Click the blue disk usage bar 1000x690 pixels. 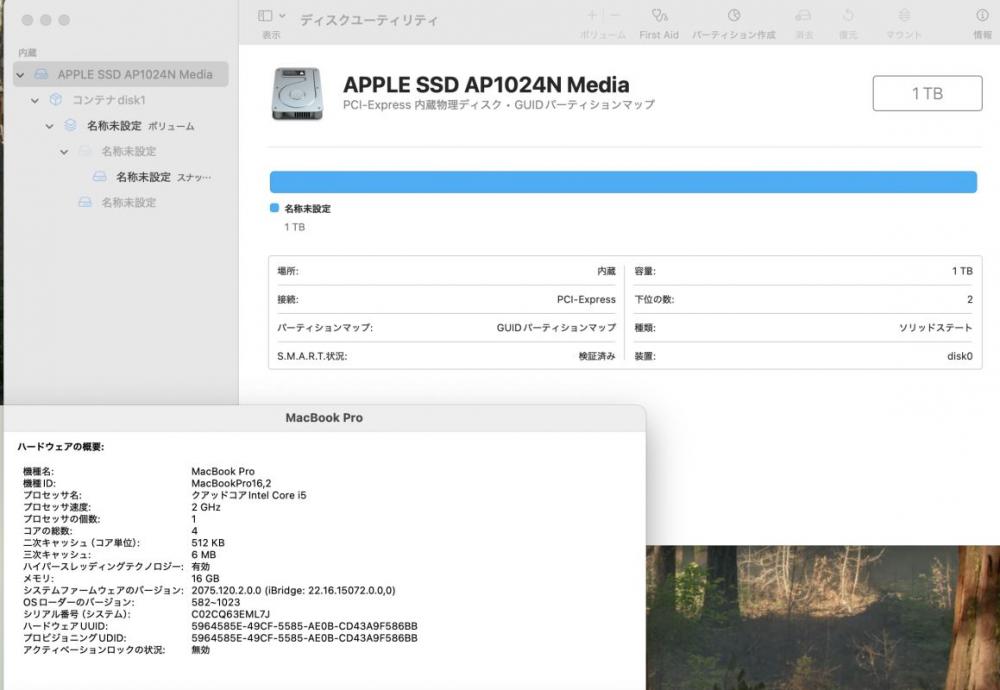coord(623,182)
